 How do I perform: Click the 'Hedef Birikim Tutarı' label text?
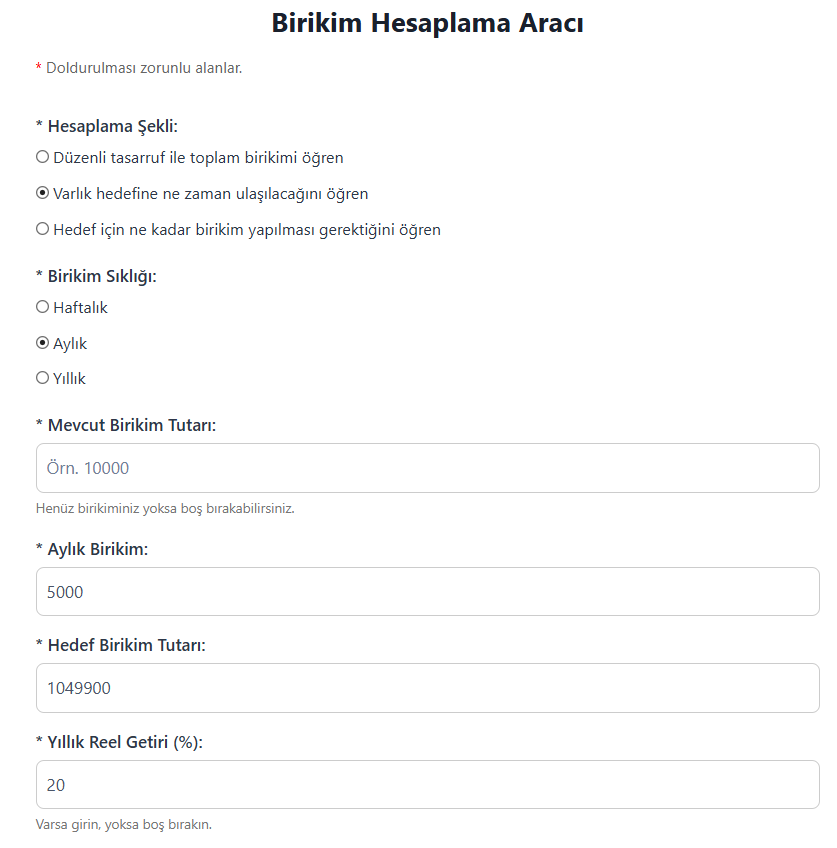126,645
